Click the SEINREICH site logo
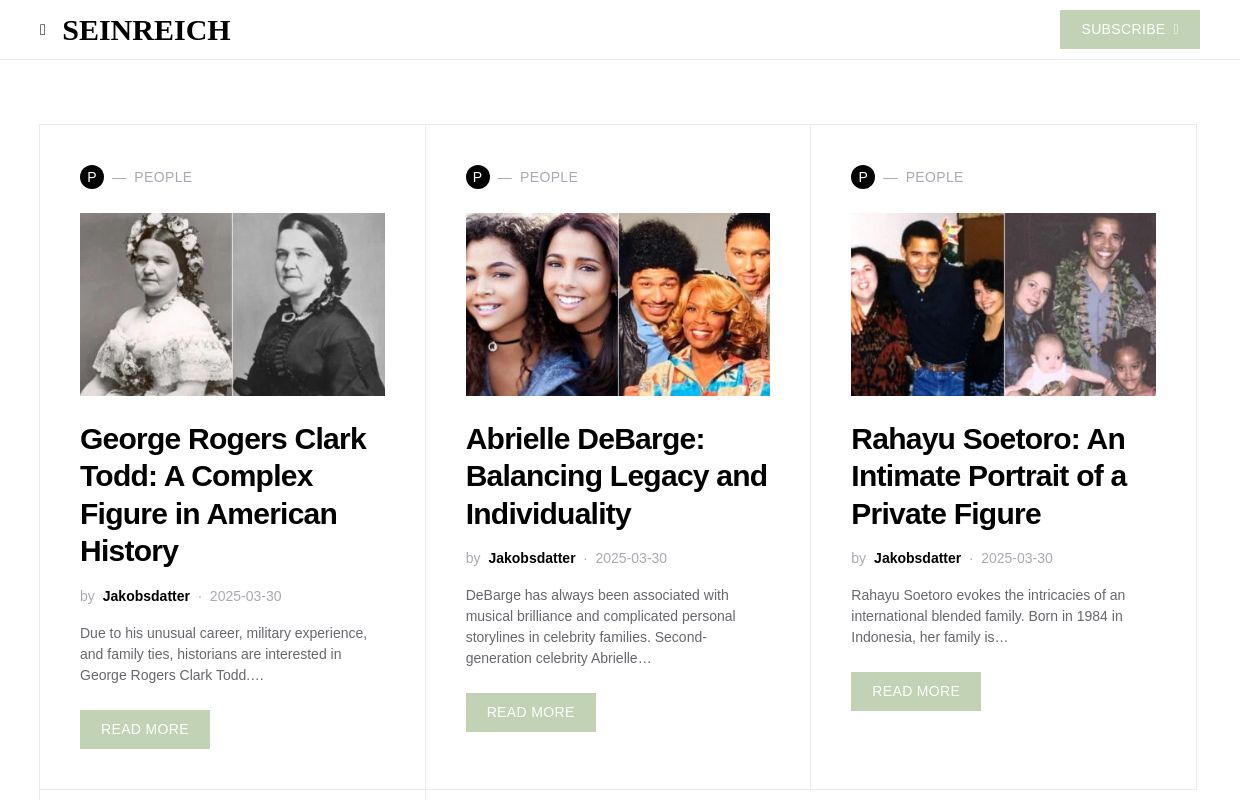 coord(146,31)
